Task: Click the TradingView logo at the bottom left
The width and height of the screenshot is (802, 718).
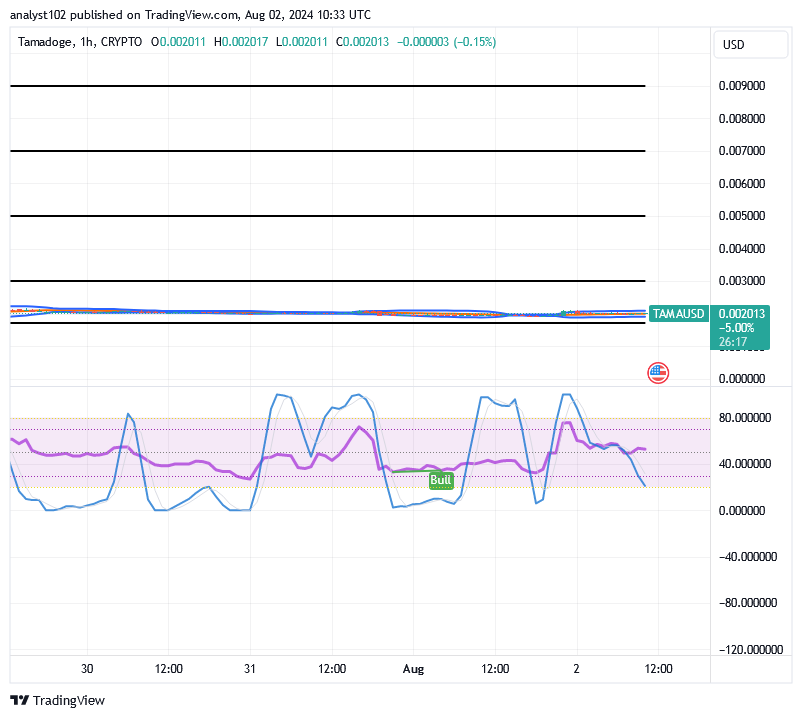Action: (x=57, y=700)
